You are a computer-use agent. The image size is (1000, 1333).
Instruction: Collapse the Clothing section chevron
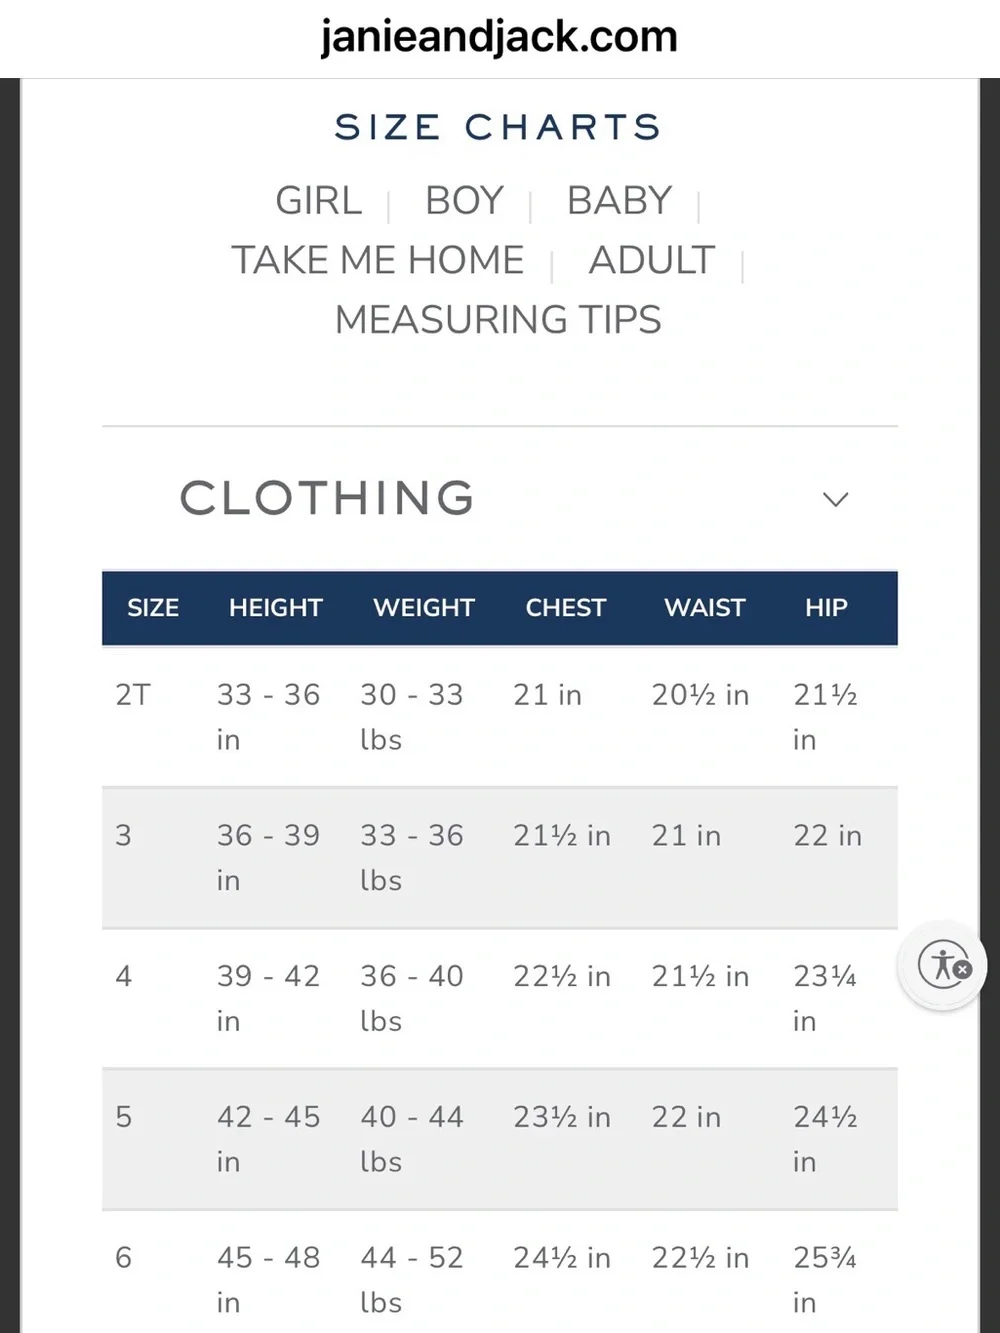point(835,499)
